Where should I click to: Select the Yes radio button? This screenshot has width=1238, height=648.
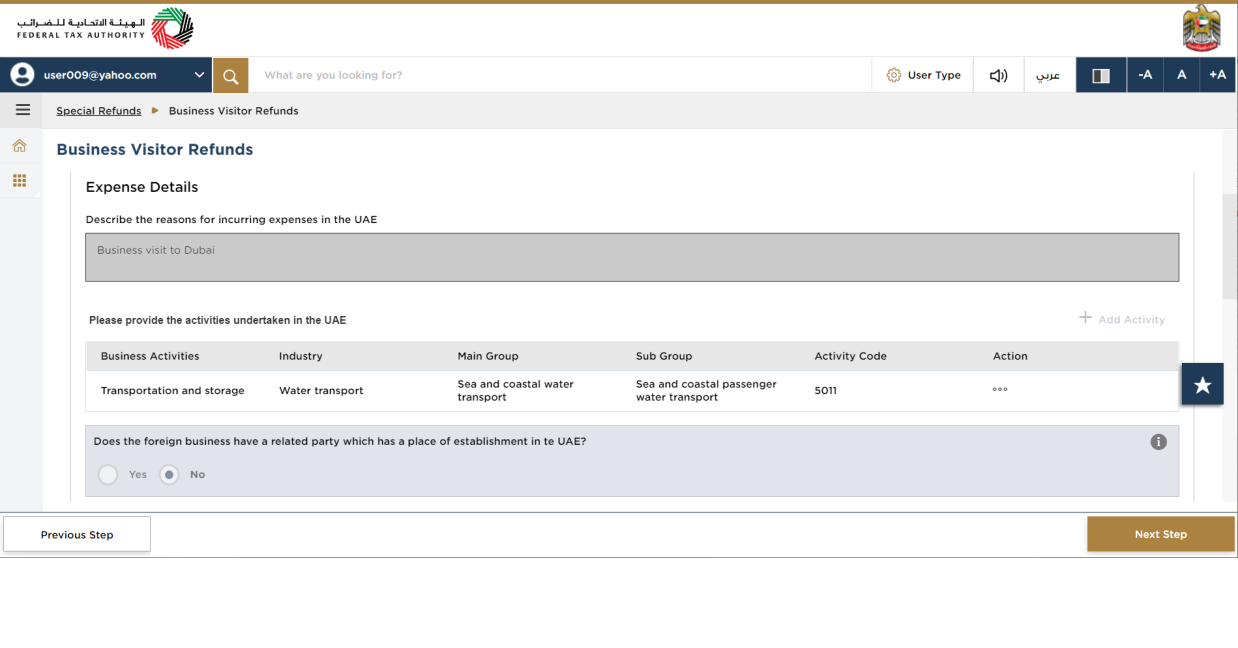pos(108,474)
